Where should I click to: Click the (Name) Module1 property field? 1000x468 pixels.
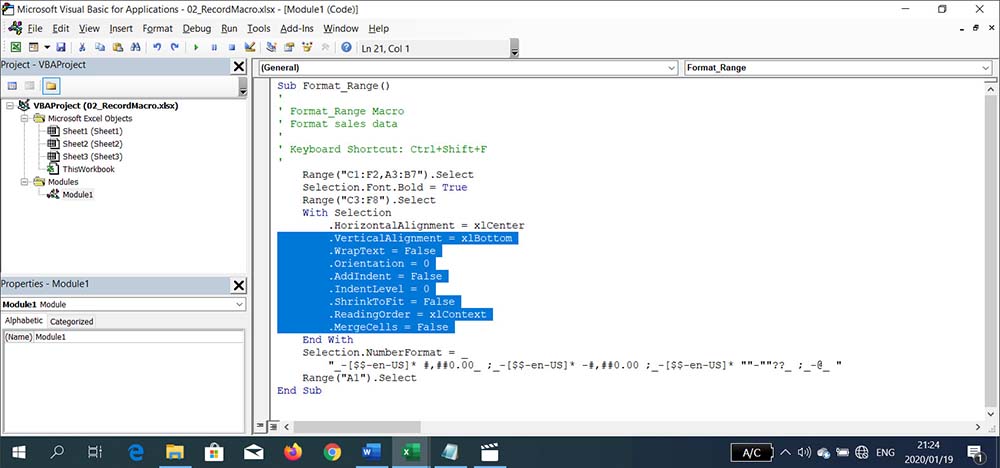pyautogui.click(x=123, y=337)
